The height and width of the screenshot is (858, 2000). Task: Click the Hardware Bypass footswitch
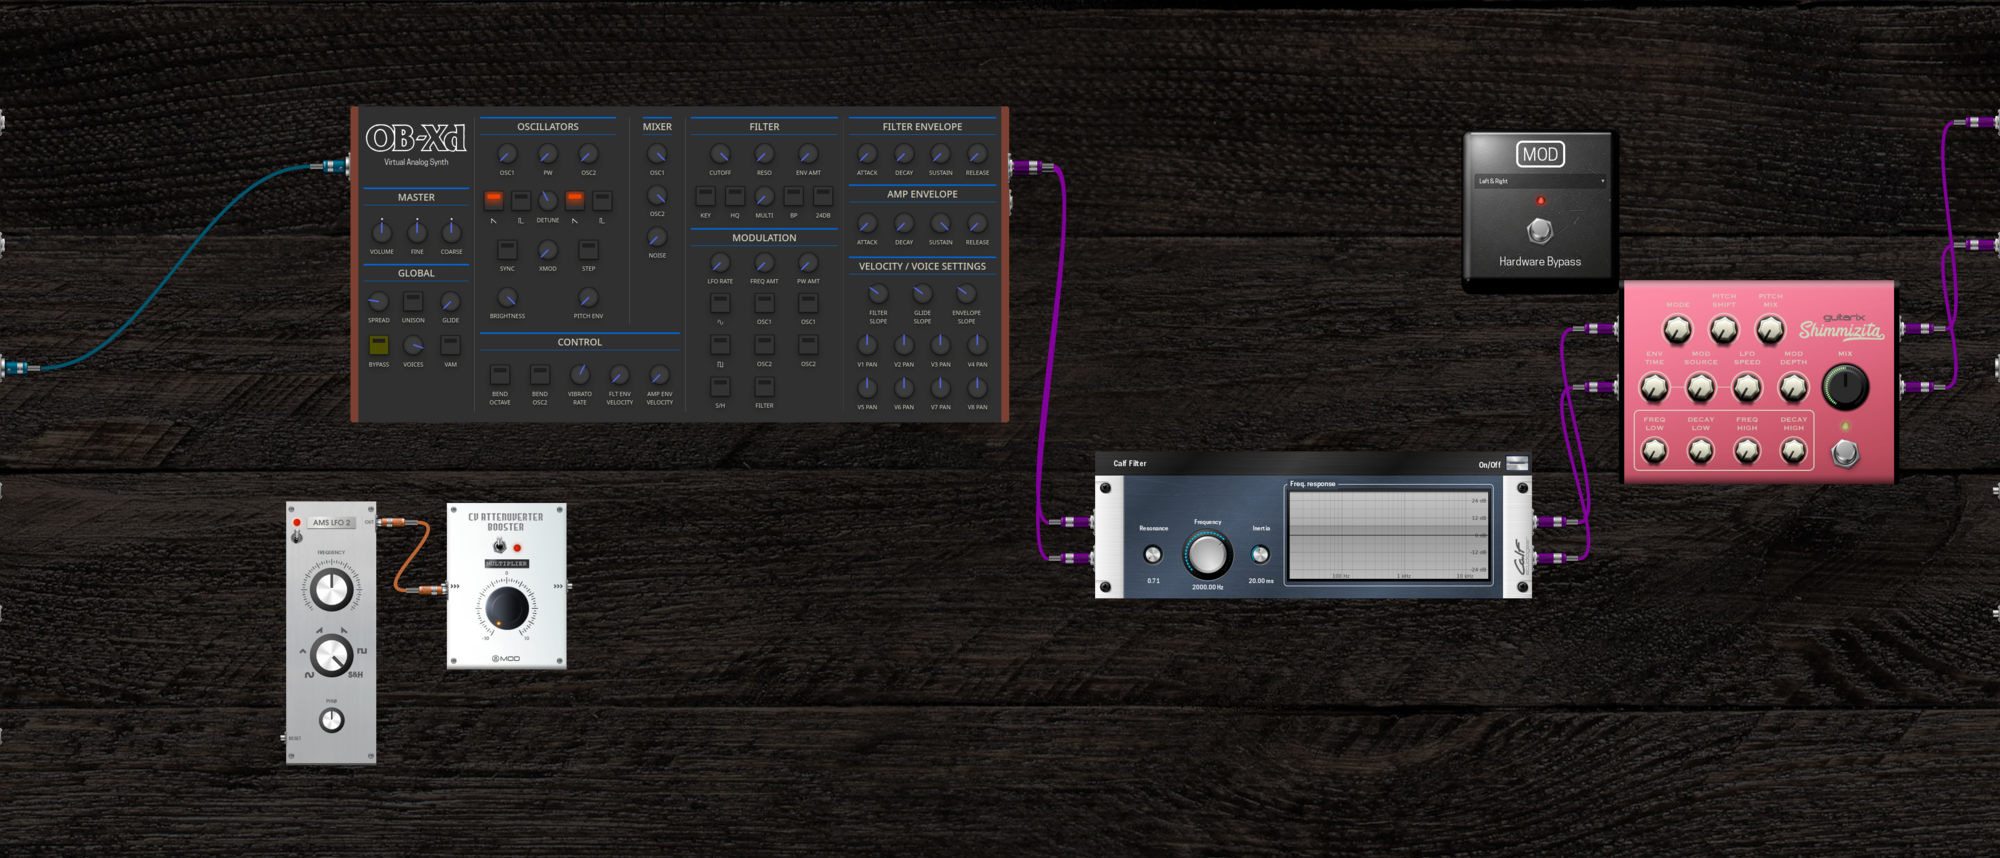pyautogui.click(x=1540, y=231)
